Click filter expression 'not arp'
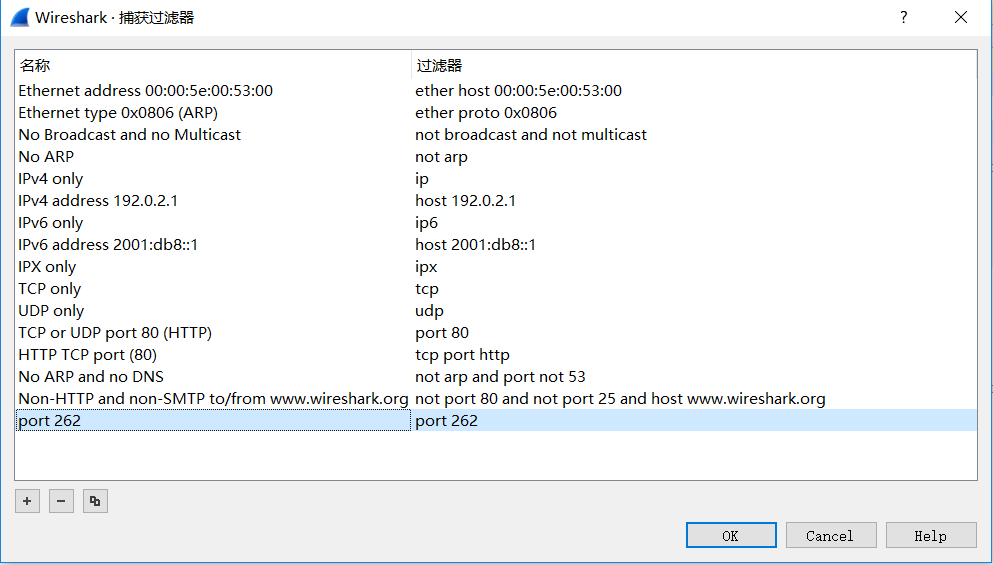The width and height of the screenshot is (993, 565). click(441, 156)
